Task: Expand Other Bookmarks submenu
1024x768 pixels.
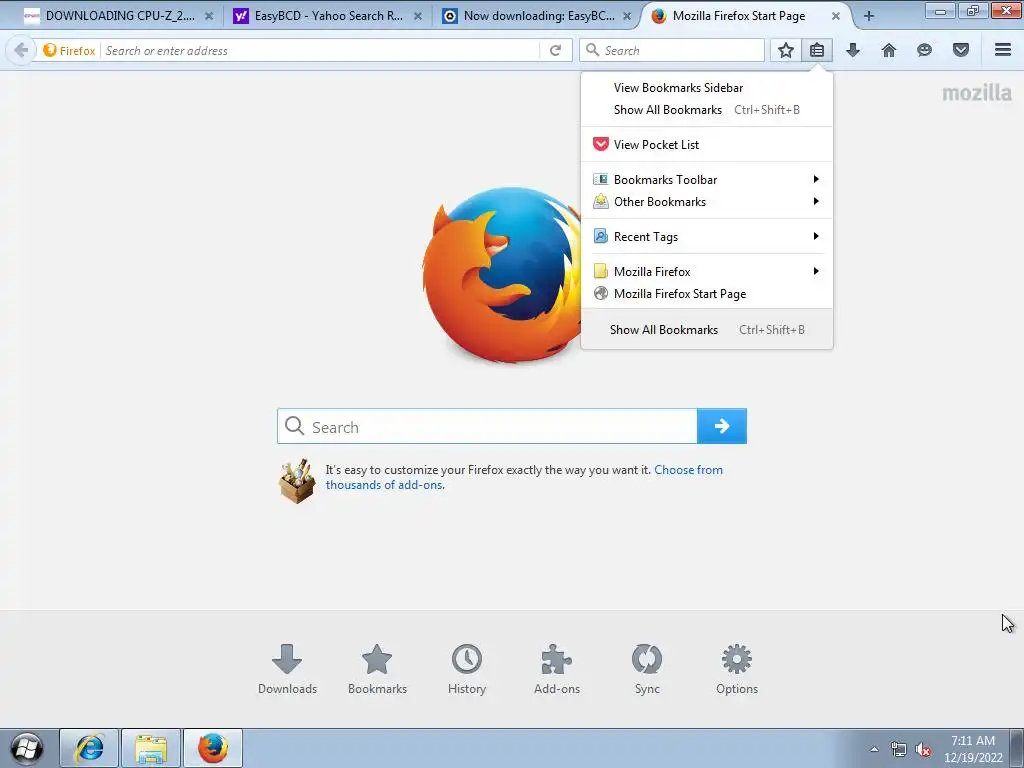Action: click(x=707, y=202)
